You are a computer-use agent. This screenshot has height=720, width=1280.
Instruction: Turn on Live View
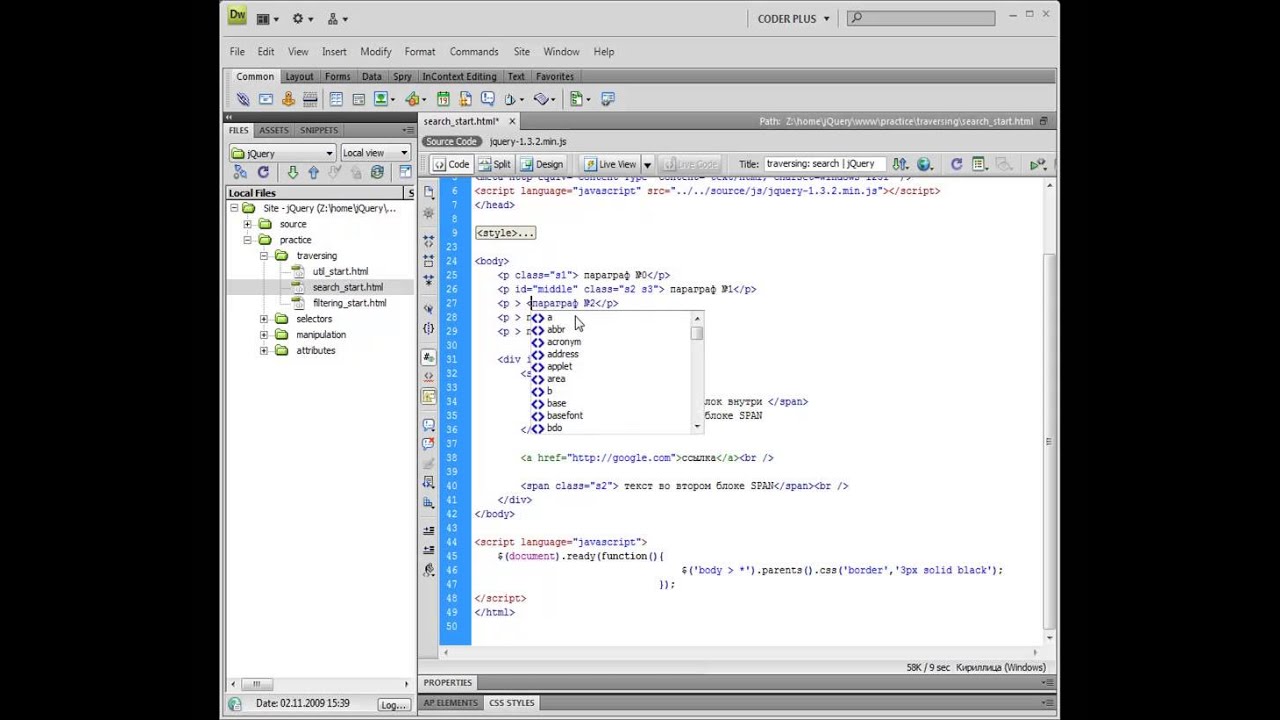tap(610, 164)
